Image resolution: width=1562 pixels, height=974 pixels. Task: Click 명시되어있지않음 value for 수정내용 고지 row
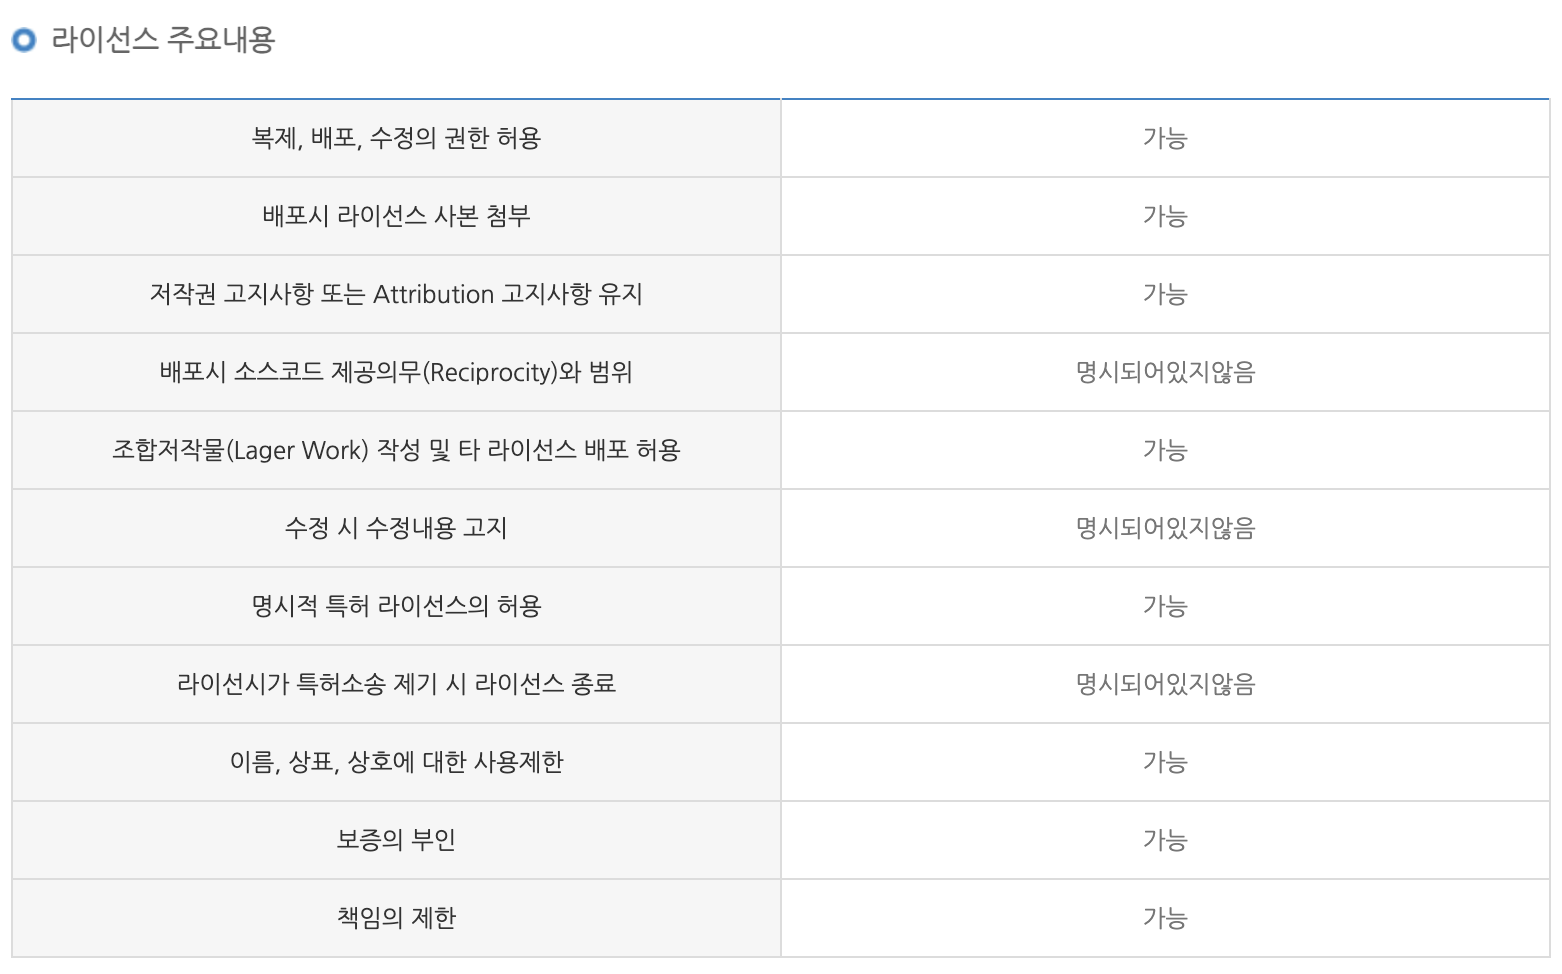click(x=1165, y=528)
